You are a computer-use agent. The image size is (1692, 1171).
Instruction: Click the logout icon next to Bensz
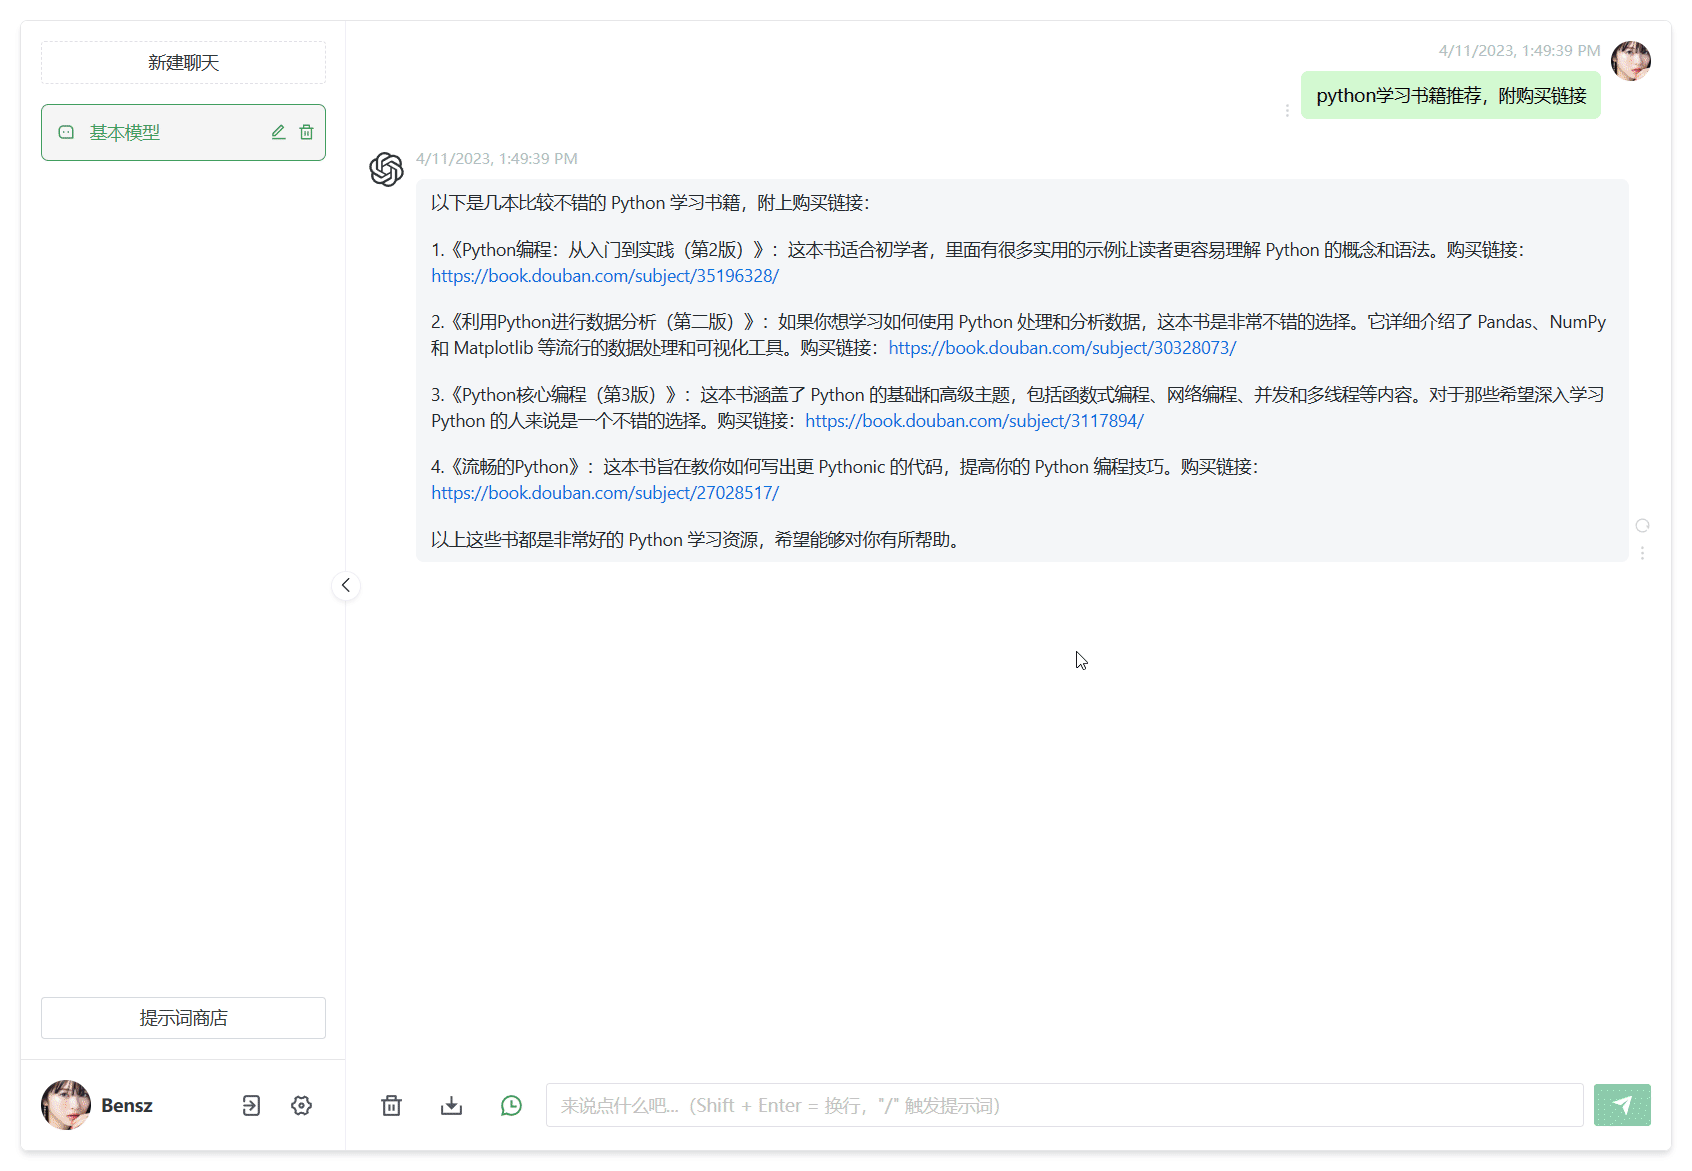pos(251,1105)
